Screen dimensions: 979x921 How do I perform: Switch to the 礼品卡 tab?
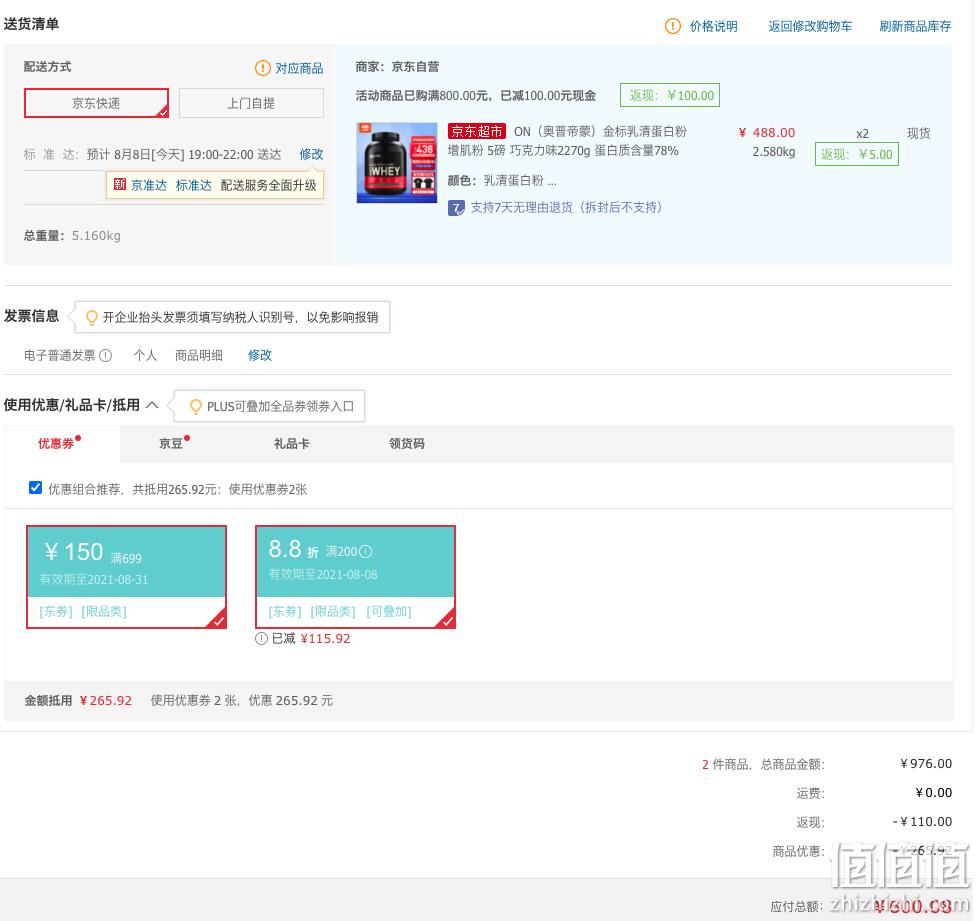pos(292,443)
